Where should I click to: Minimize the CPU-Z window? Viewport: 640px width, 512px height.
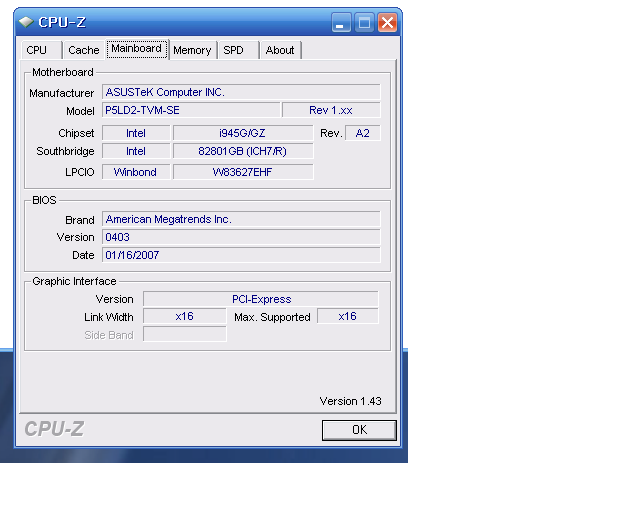click(341, 22)
